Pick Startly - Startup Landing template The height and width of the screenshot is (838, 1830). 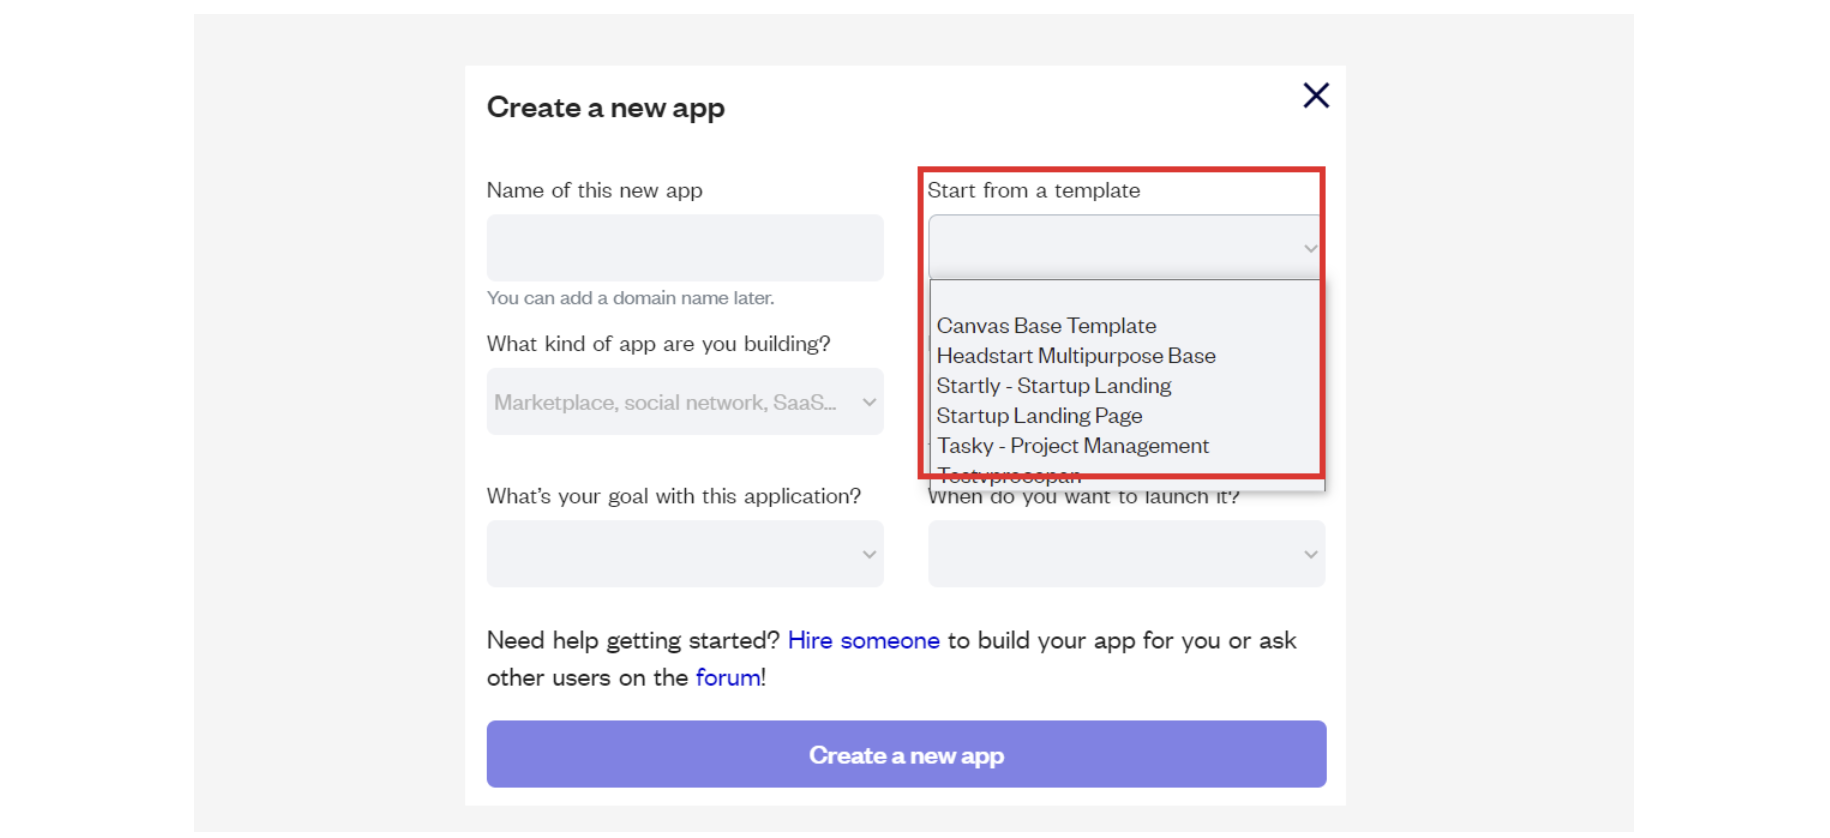pyautogui.click(x=1053, y=386)
